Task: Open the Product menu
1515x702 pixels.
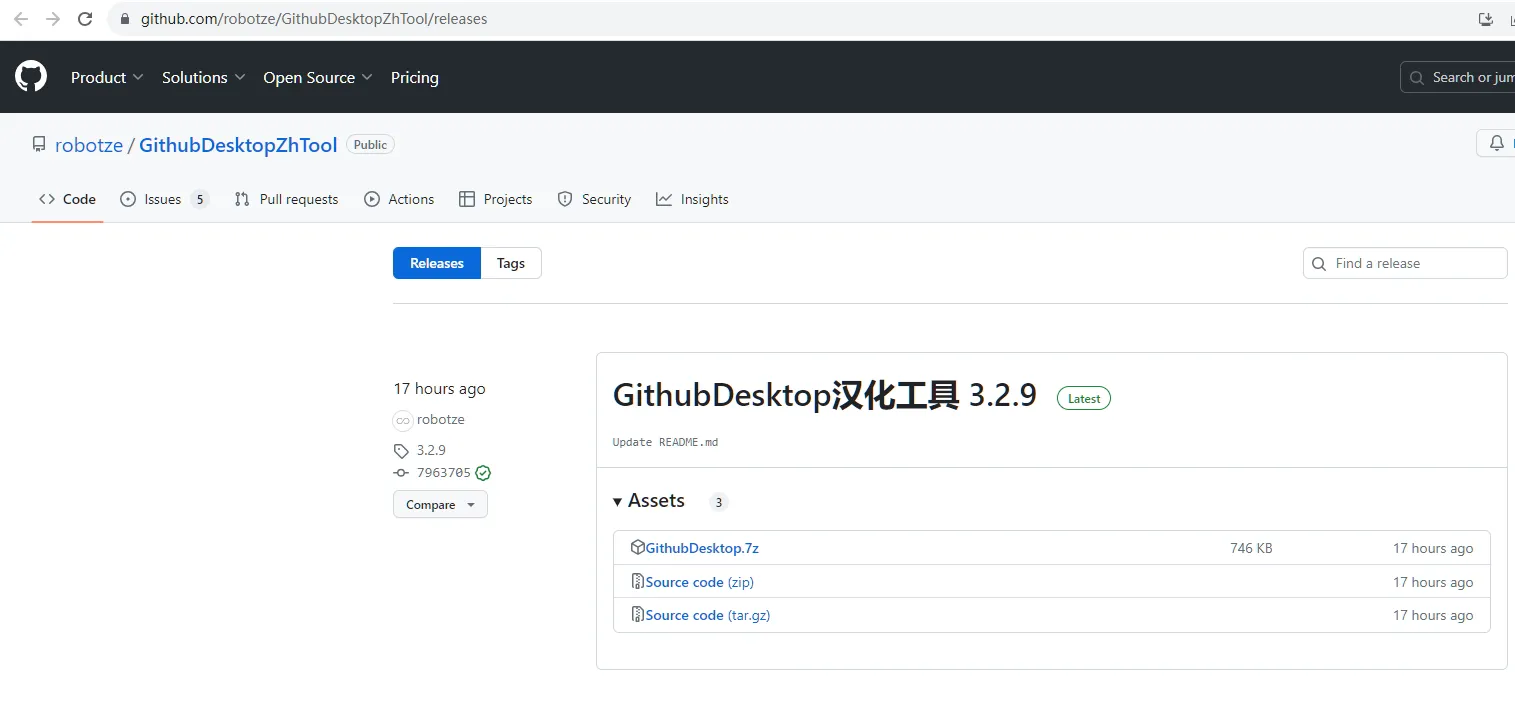Action: pyautogui.click(x=107, y=77)
